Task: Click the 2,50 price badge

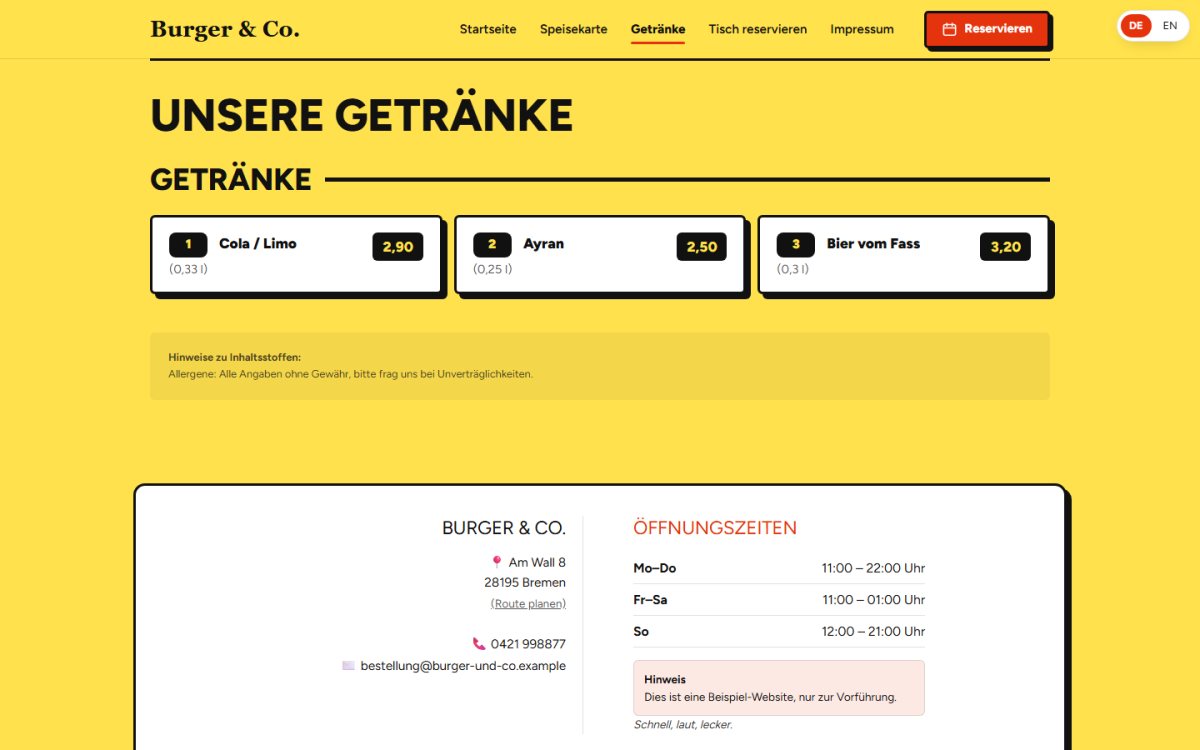Action: click(702, 247)
